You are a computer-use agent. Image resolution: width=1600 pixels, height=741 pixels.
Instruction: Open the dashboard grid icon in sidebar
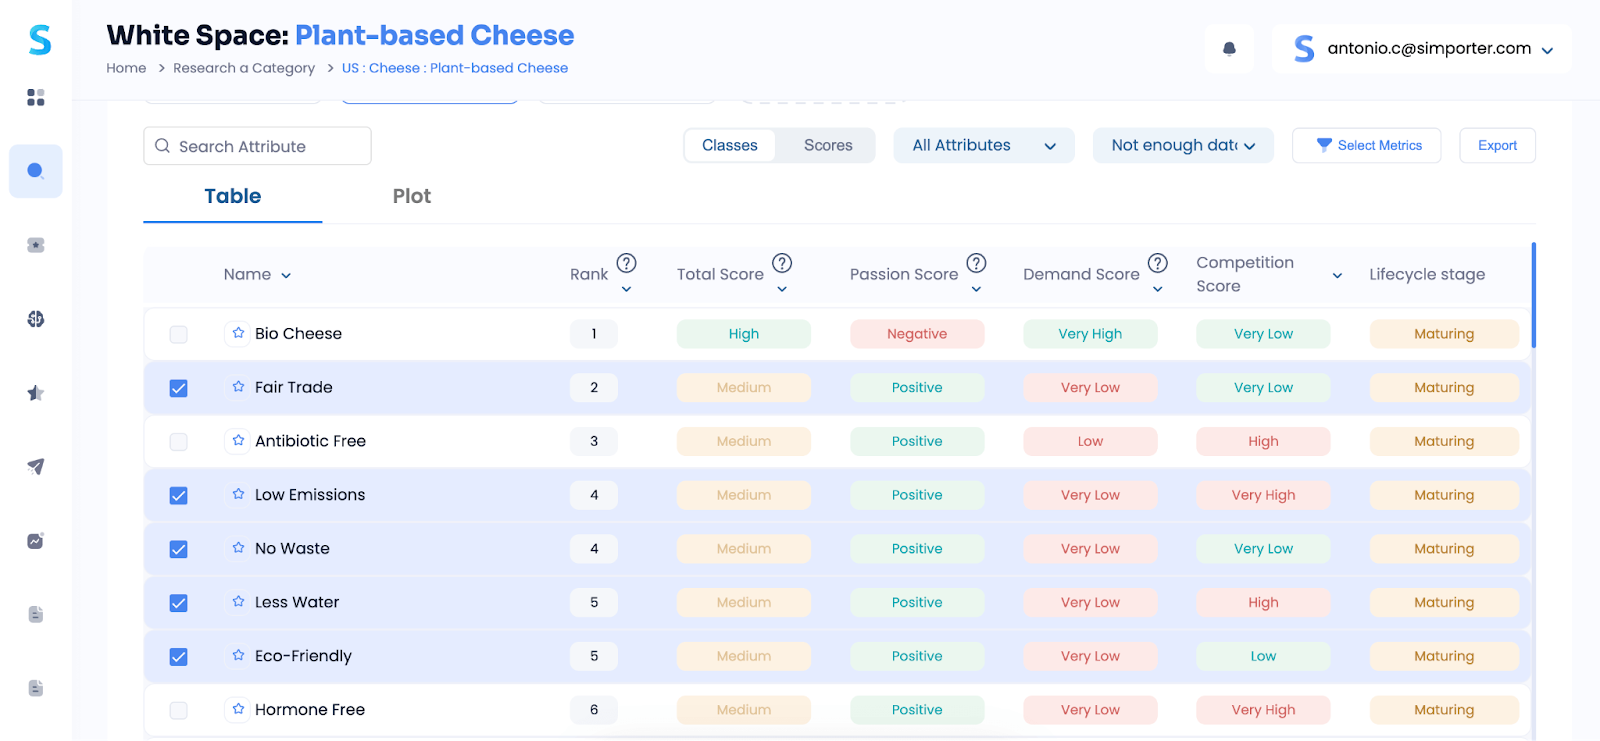(x=36, y=97)
